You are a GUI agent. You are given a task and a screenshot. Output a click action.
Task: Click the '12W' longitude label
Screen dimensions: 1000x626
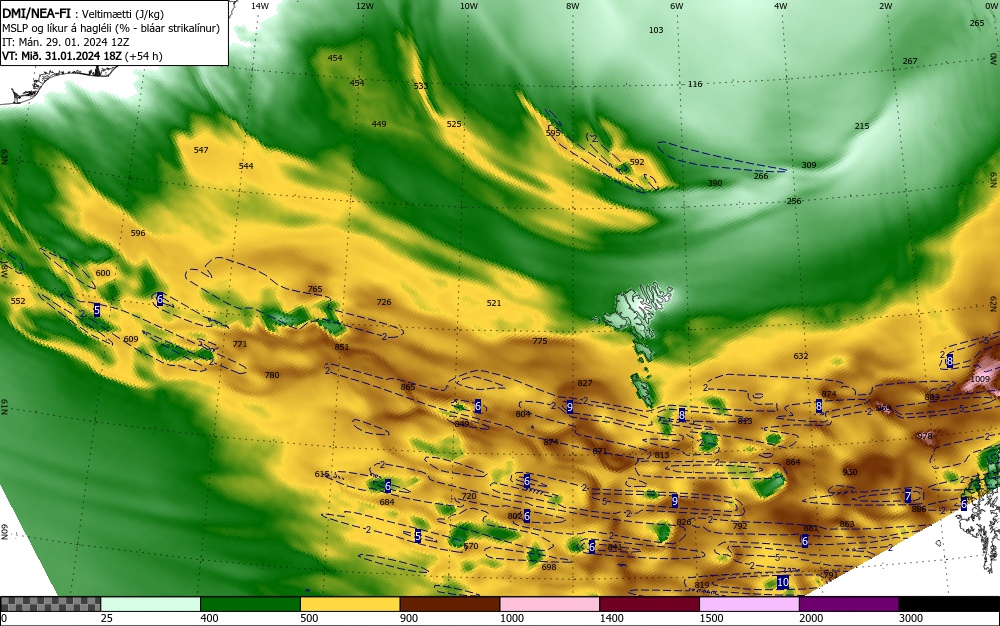tap(364, 6)
